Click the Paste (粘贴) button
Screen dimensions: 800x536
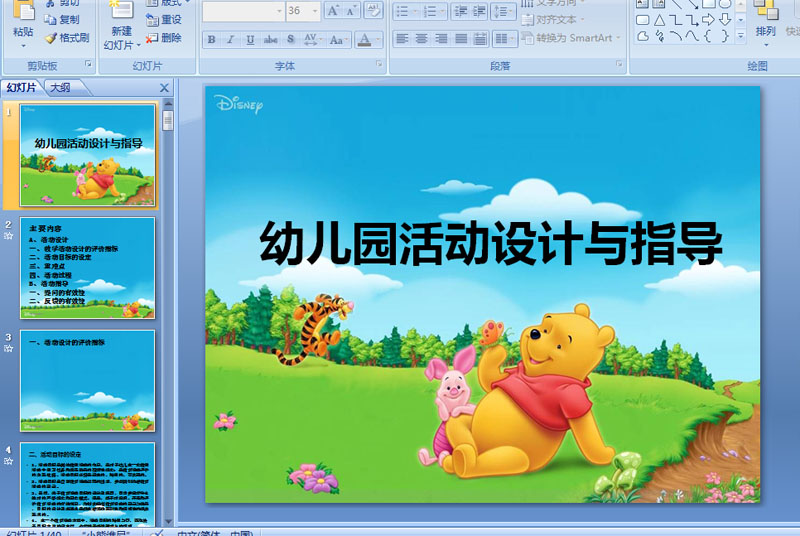23,23
